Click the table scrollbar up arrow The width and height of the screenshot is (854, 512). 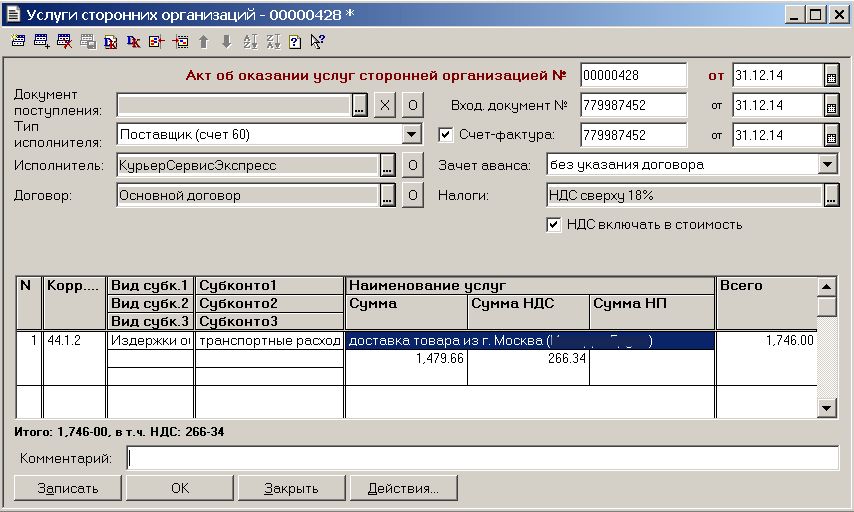[827, 287]
